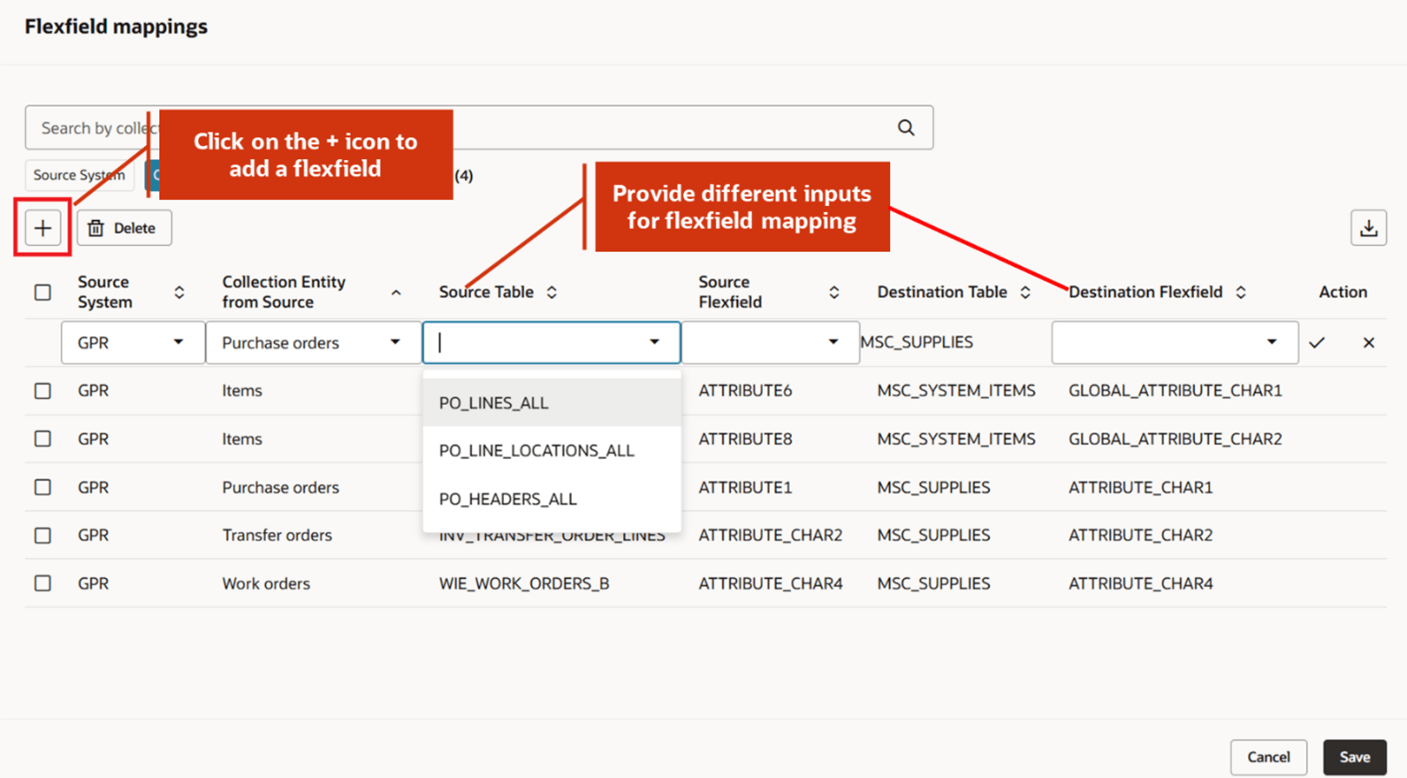Click the Source System filter chip
The width and height of the screenshot is (1407, 778).
pyautogui.click(x=79, y=175)
